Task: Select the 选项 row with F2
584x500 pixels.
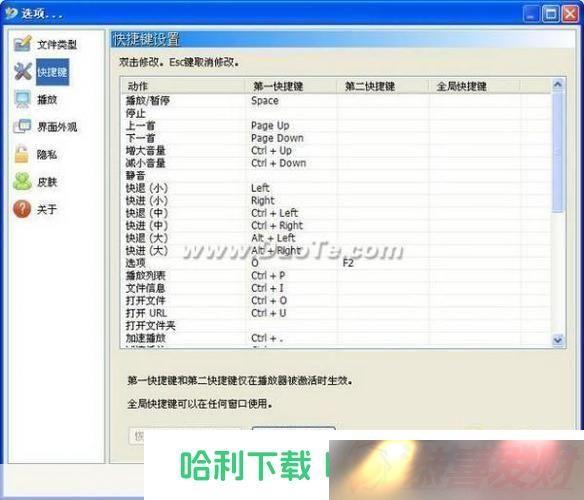Action: click(336, 263)
